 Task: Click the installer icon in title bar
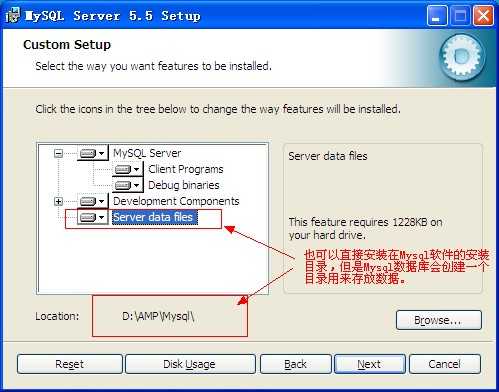(13, 16)
